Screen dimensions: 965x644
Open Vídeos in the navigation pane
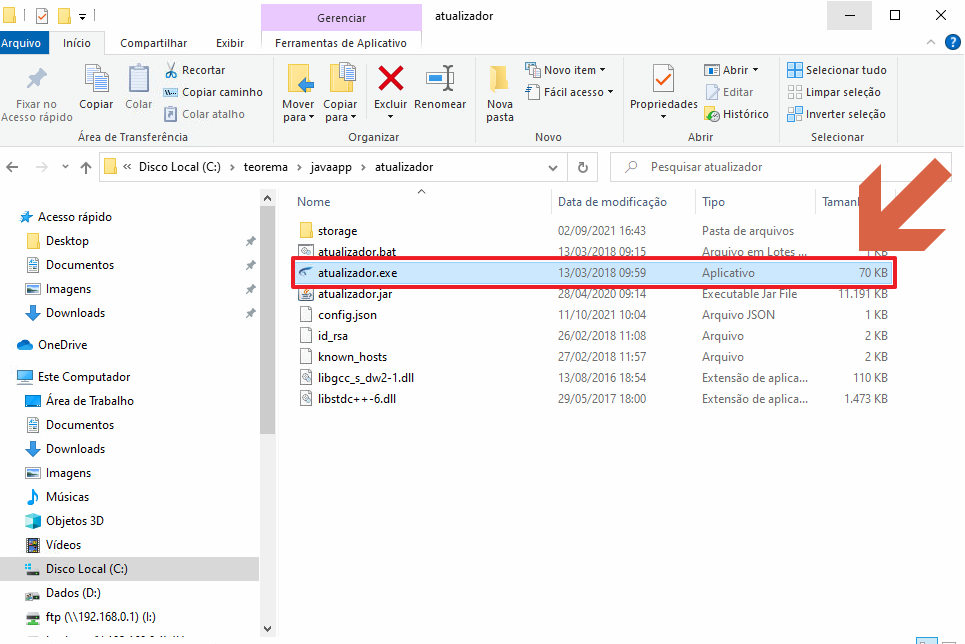(x=63, y=545)
